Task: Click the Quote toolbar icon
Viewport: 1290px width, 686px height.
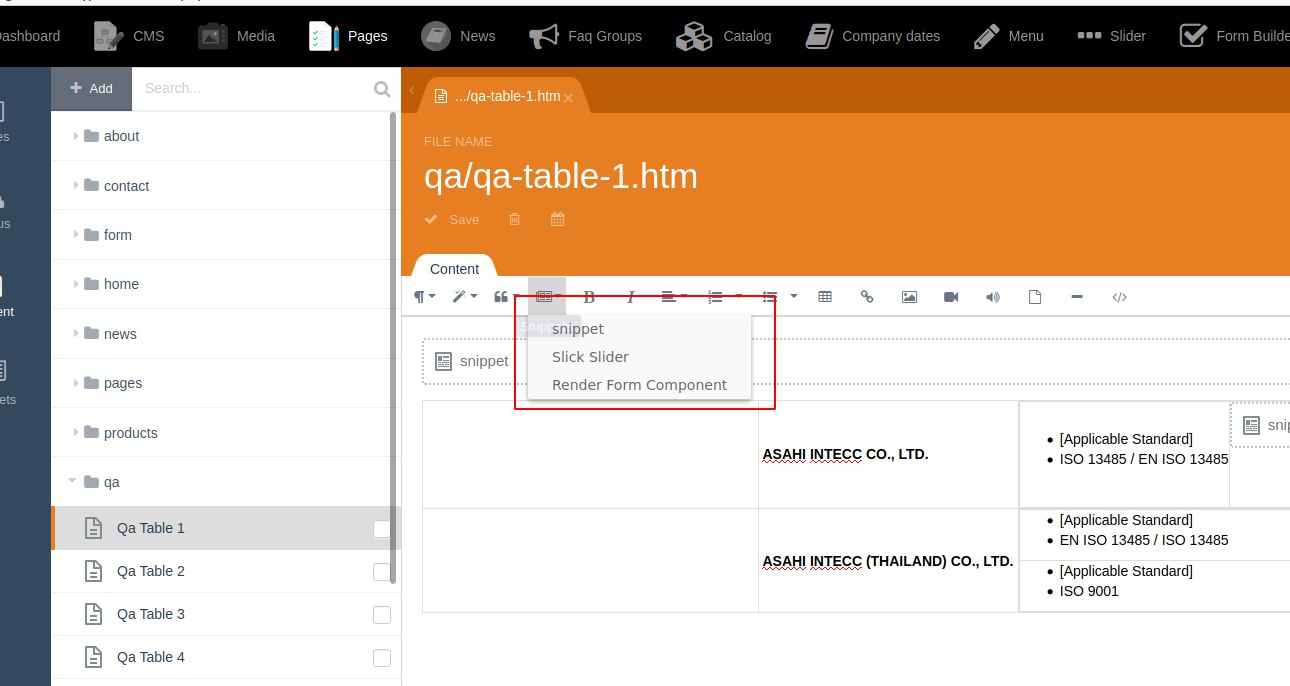Action: click(501, 297)
